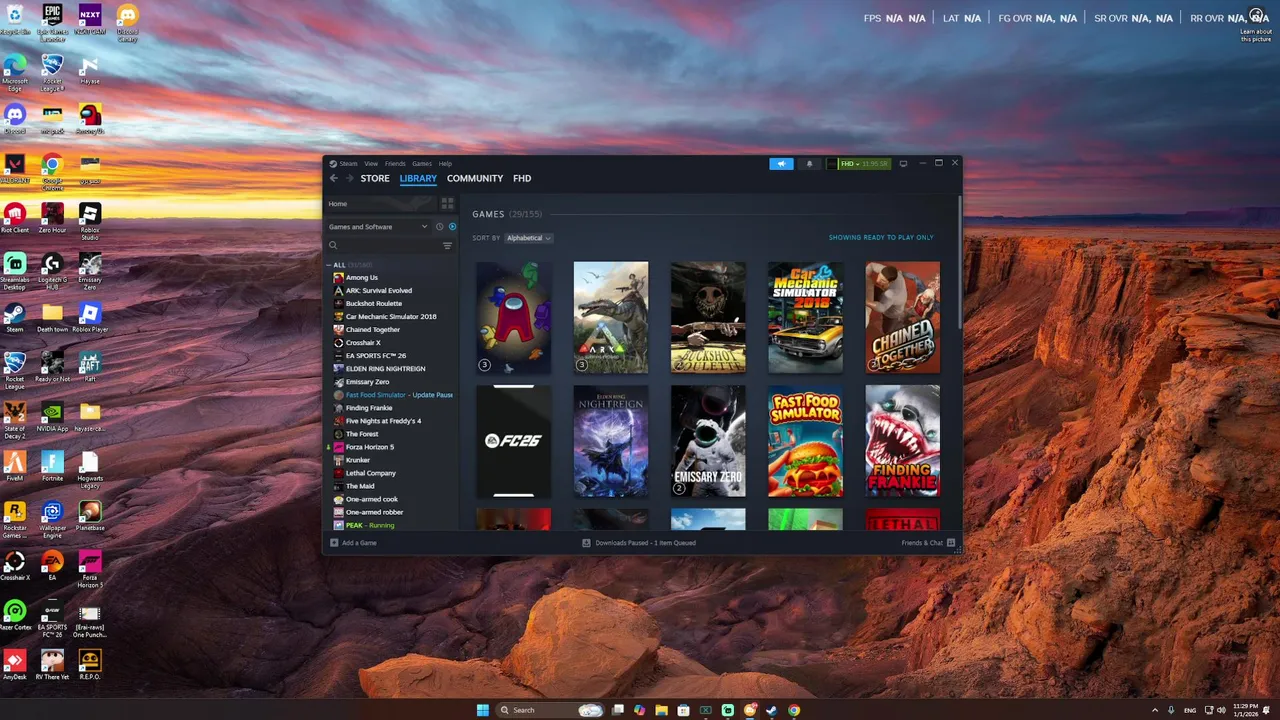The image size is (1280, 720).
Task: Select Razer Cortex desktop icon
Action: [x=14, y=615]
